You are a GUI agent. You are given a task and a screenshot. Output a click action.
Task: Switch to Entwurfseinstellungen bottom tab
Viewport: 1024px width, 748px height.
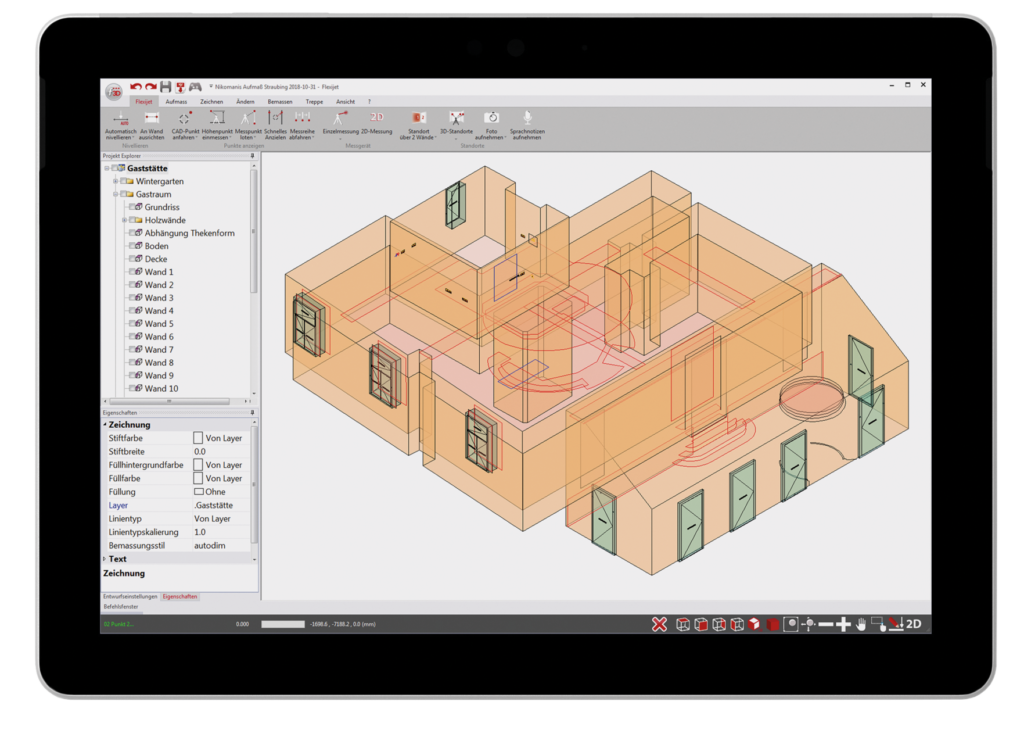(x=130, y=597)
